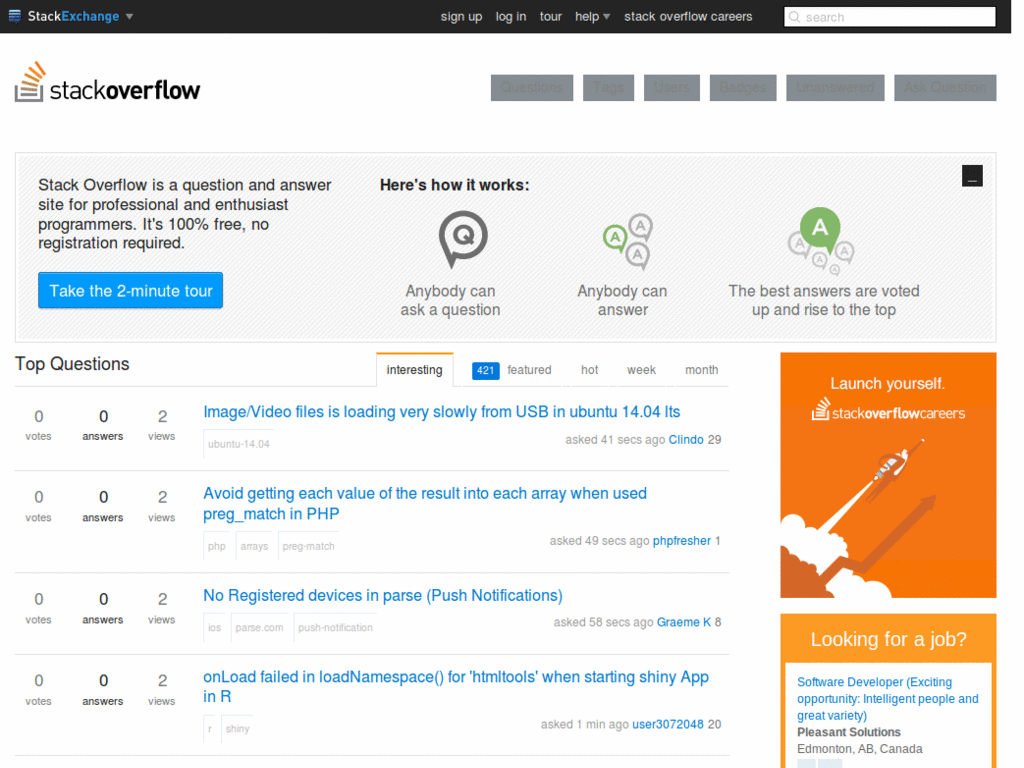Open the parse Push Notifications question

click(x=383, y=596)
